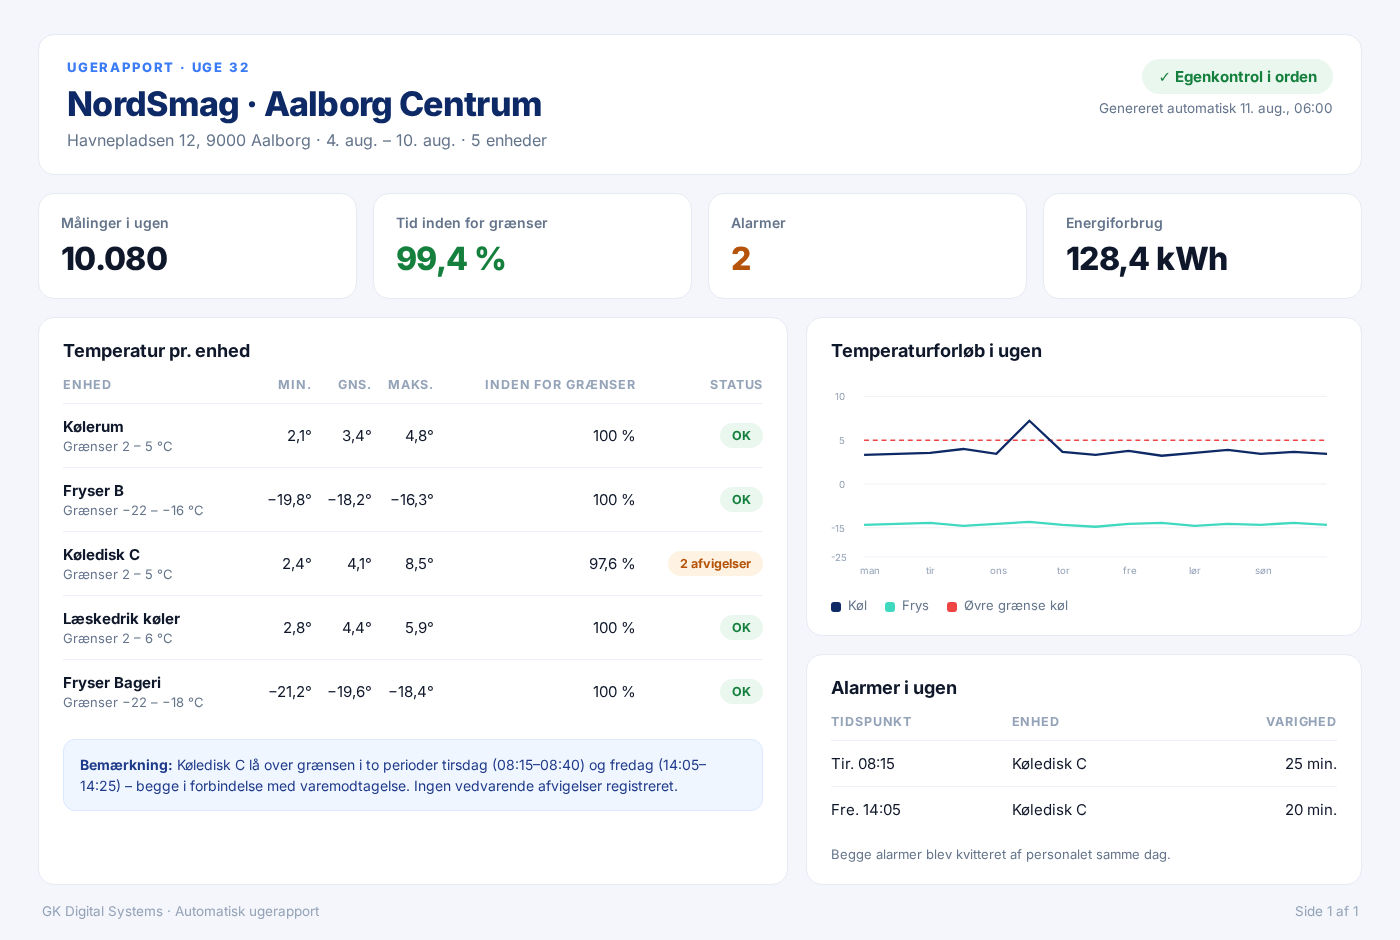Click the STATUS column header
The height and width of the screenshot is (940, 1400).
(736, 385)
